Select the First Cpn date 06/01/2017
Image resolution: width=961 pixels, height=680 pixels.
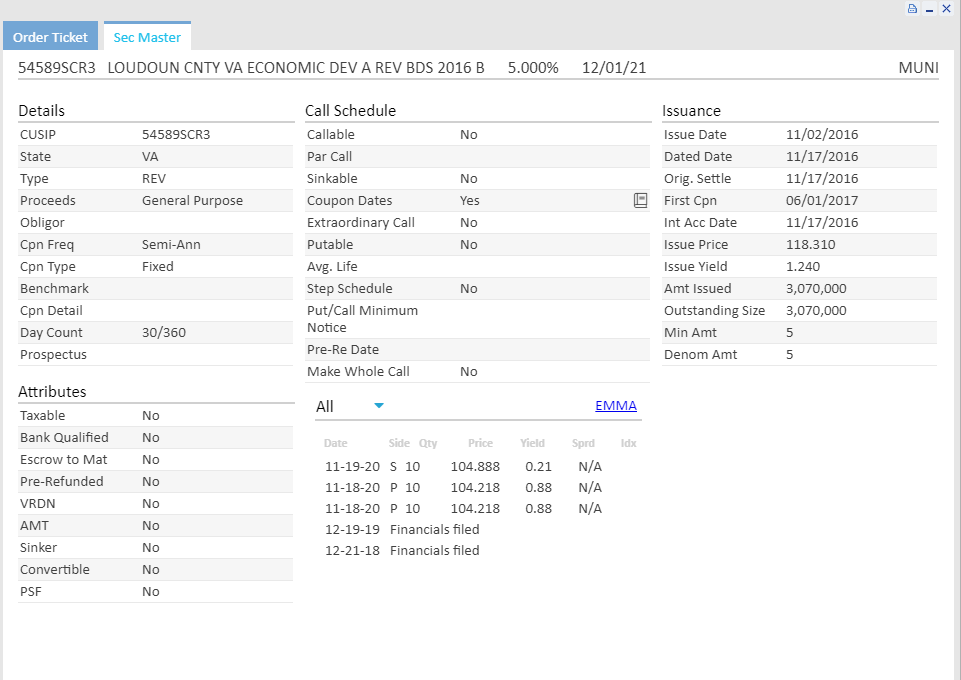coord(822,200)
